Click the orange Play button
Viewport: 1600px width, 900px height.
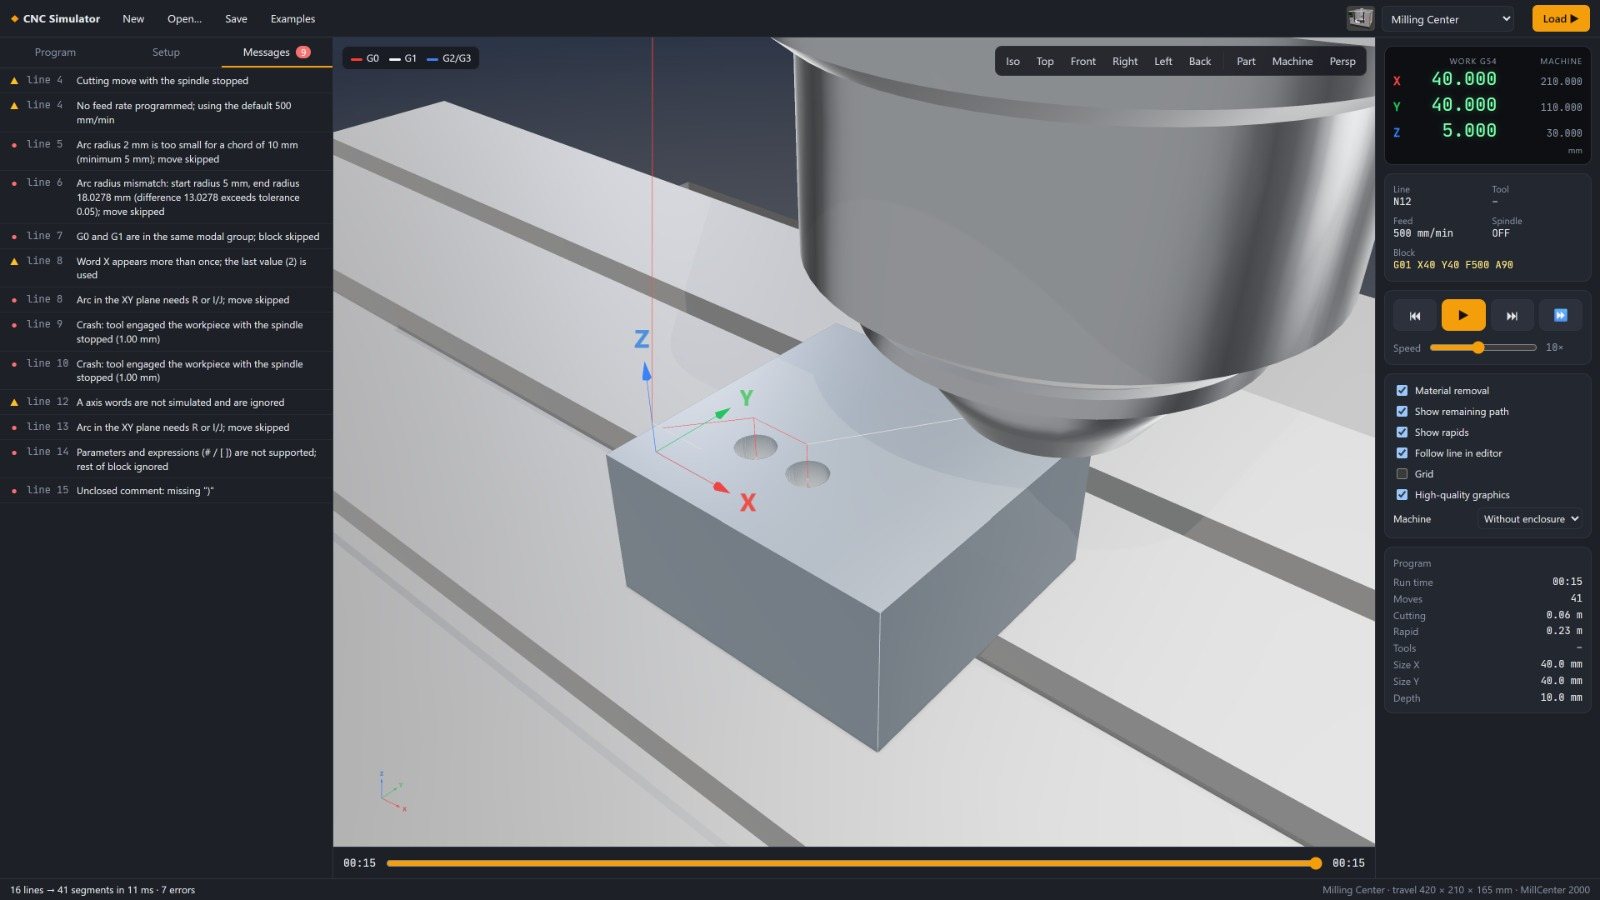click(1463, 315)
